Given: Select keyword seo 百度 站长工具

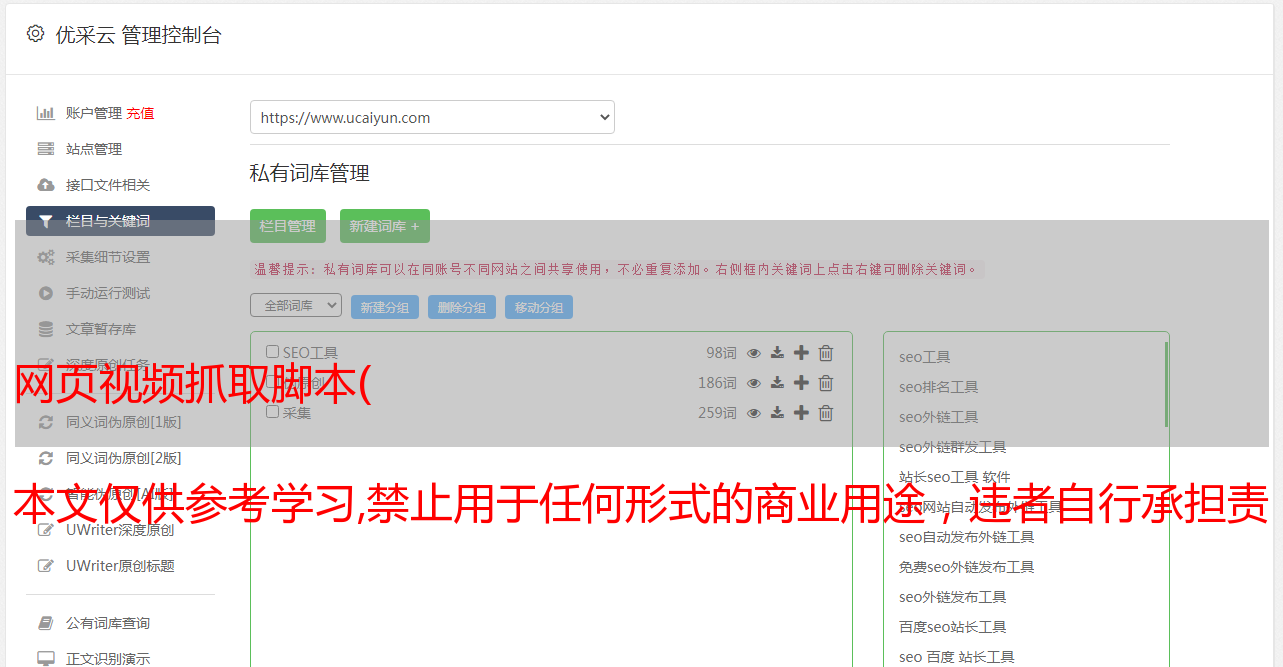Looking at the screenshot, I should [x=956, y=657].
